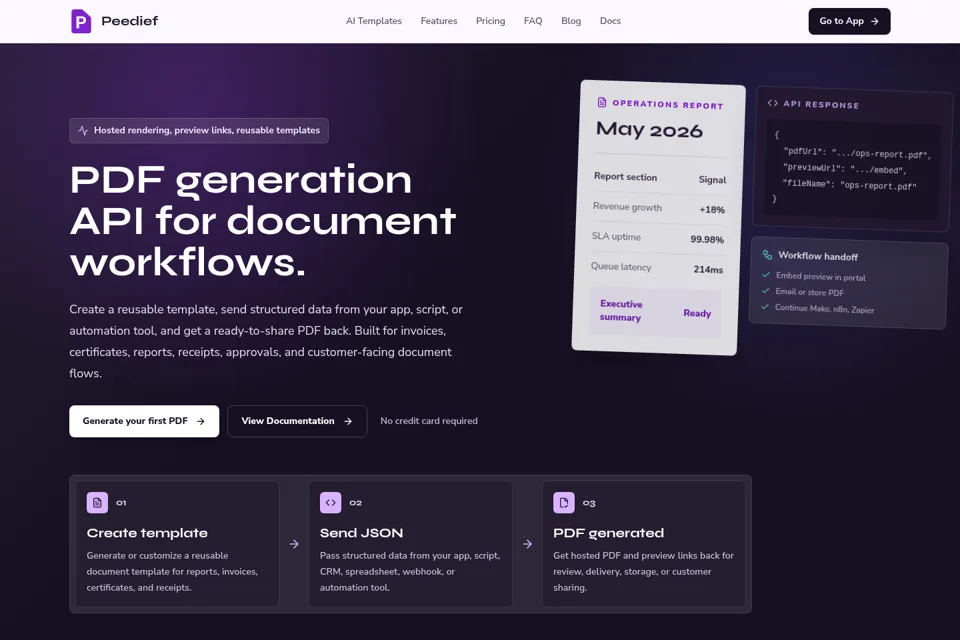Click the 02 step number label
The height and width of the screenshot is (640, 960).
pyautogui.click(x=355, y=503)
